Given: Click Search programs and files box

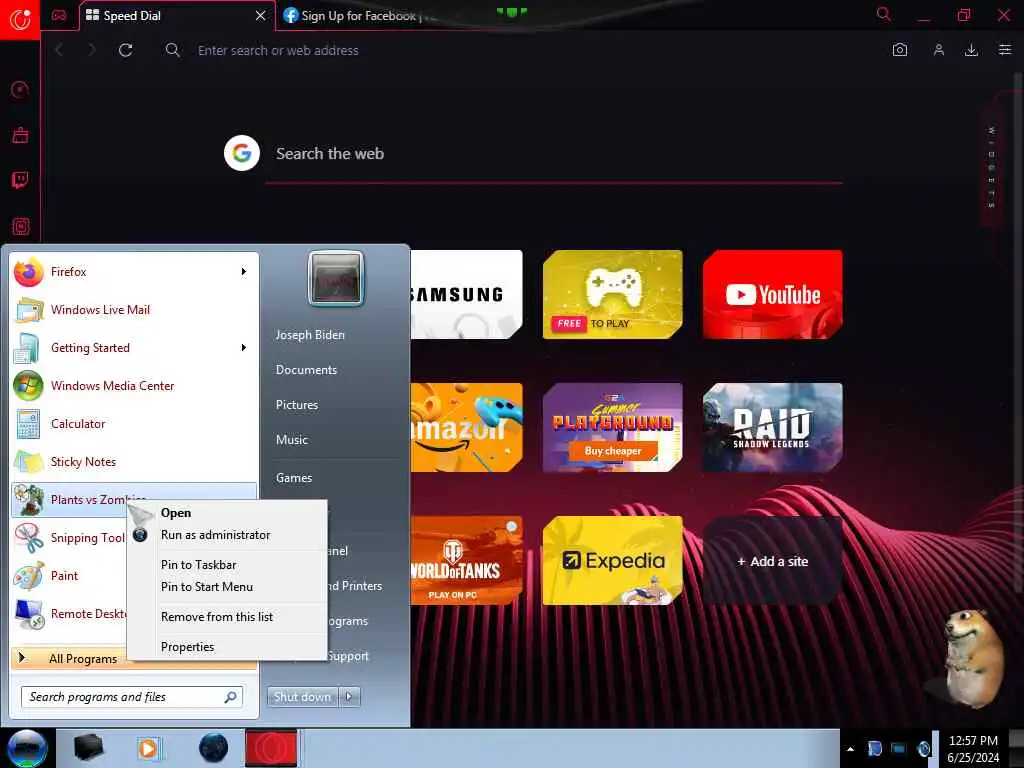Looking at the screenshot, I should [x=132, y=697].
